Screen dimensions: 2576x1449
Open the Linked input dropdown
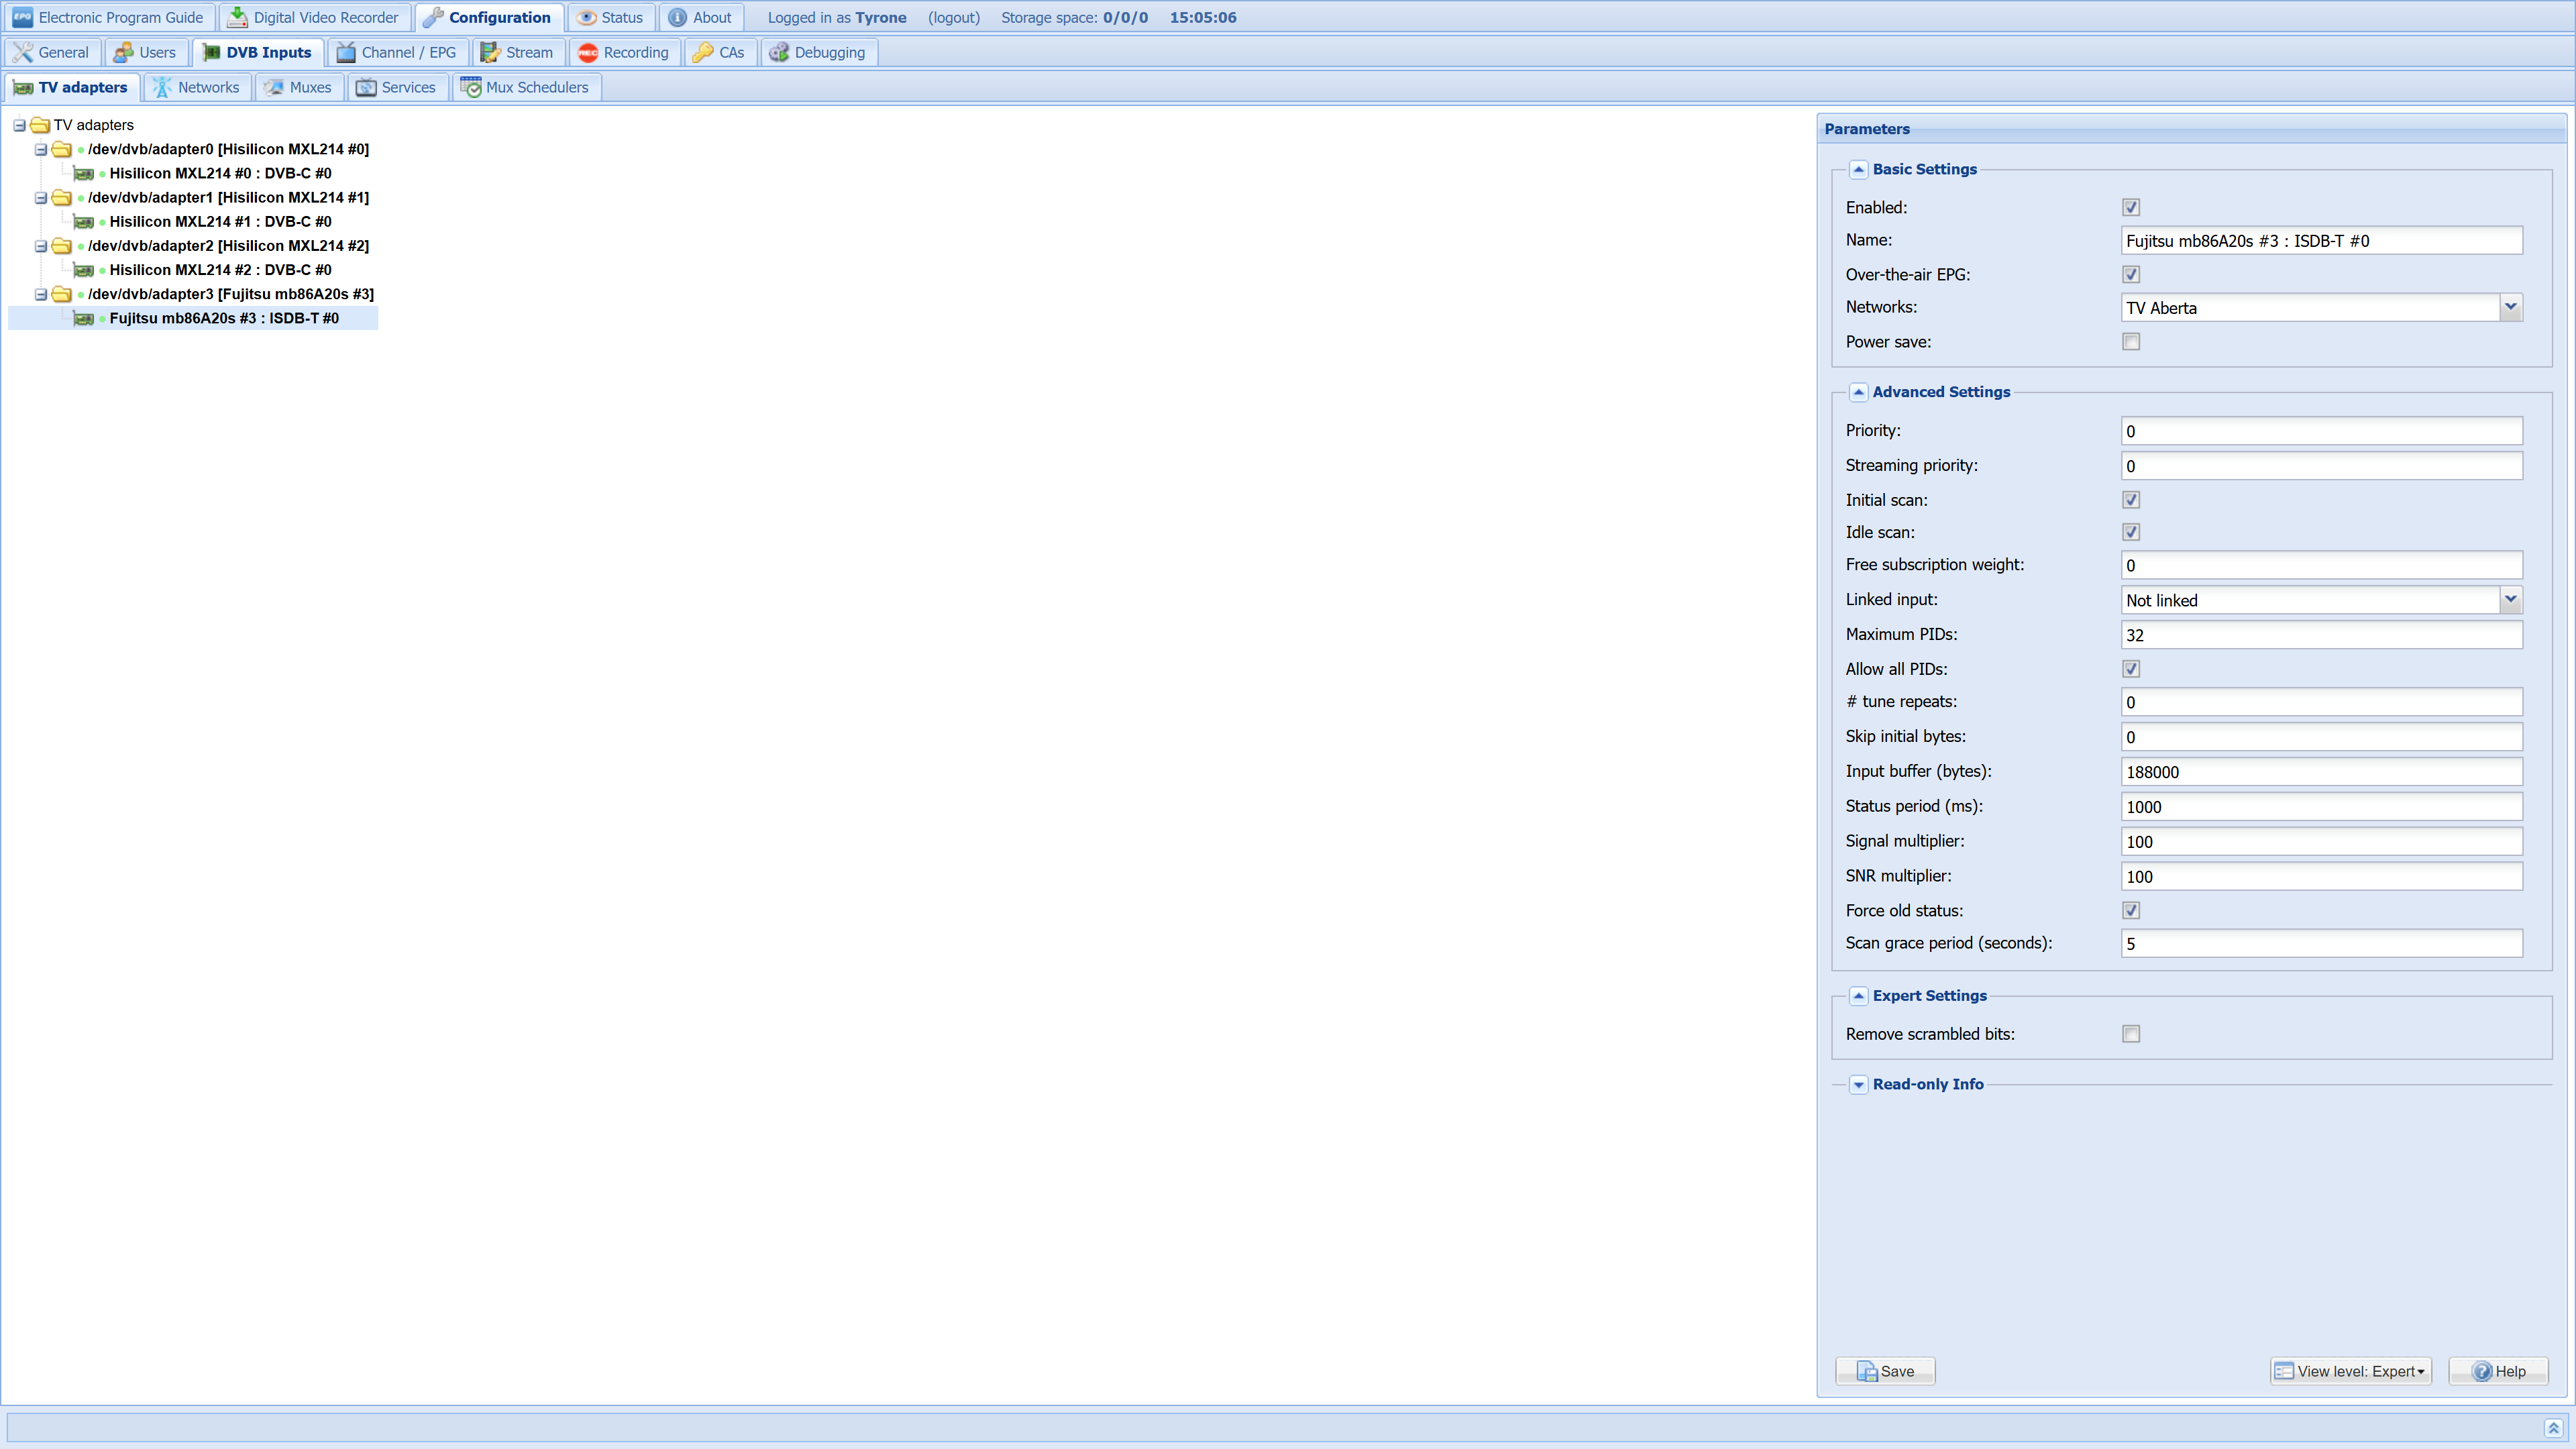[x=2510, y=600]
